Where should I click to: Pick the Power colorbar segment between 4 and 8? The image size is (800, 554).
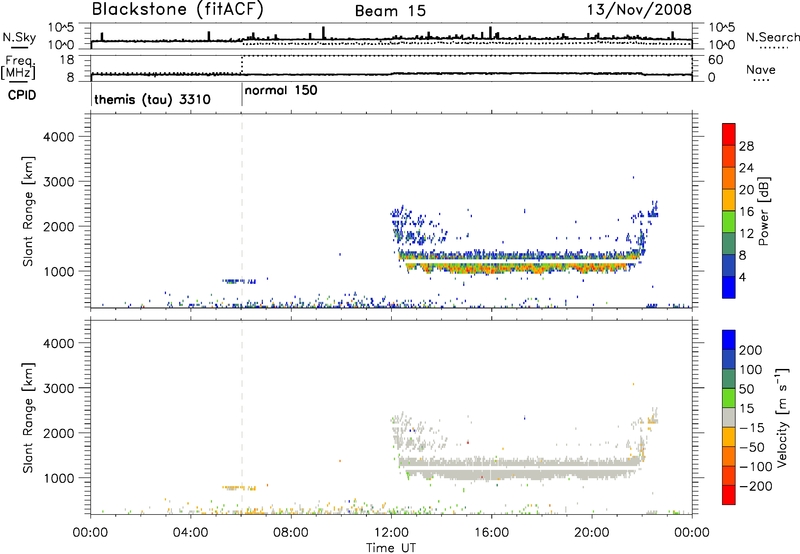[729, 265]
